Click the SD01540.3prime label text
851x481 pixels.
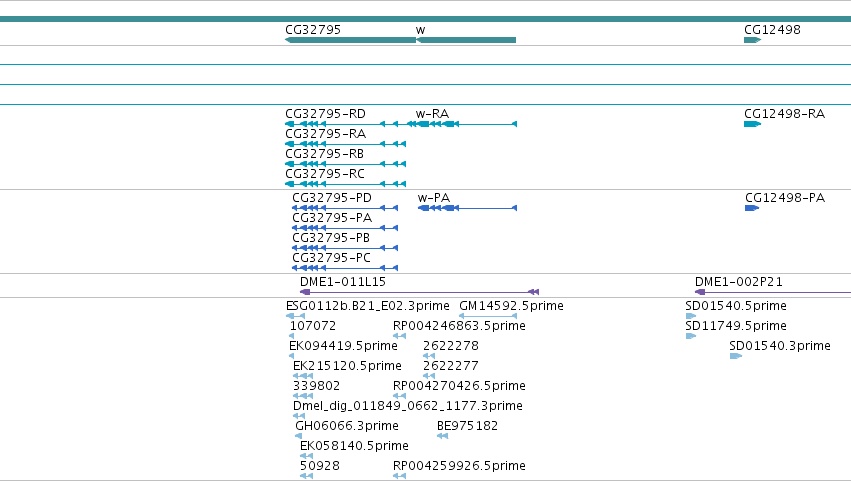coord(780,346)
